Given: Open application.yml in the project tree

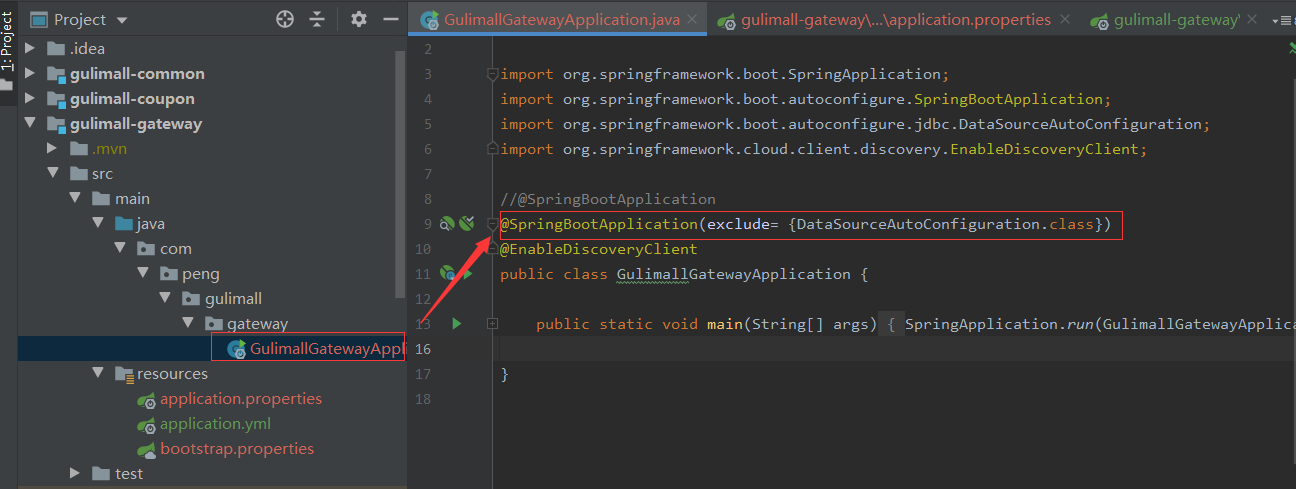Looking at the screenshot, I should click(x=215, y=423).
